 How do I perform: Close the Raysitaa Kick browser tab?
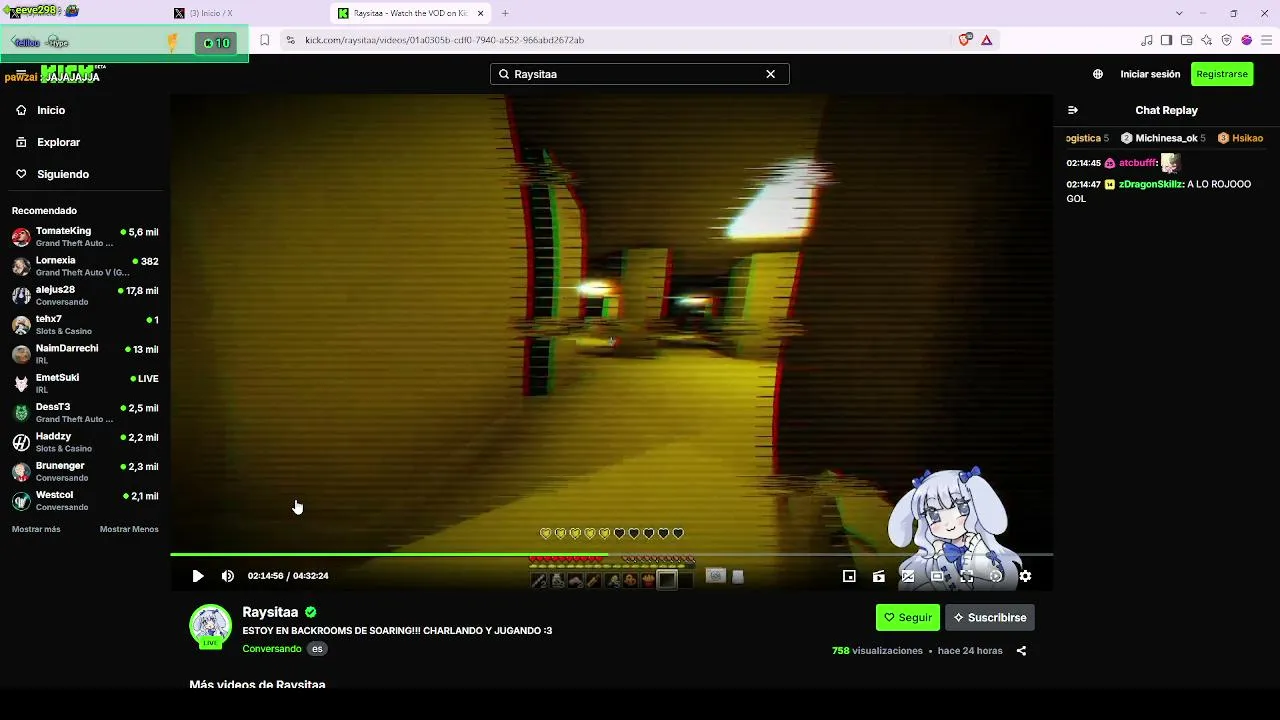[481, 13]
